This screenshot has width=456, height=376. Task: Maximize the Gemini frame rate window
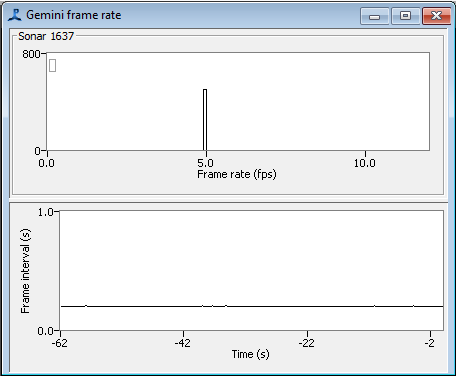tap(405, 16)
